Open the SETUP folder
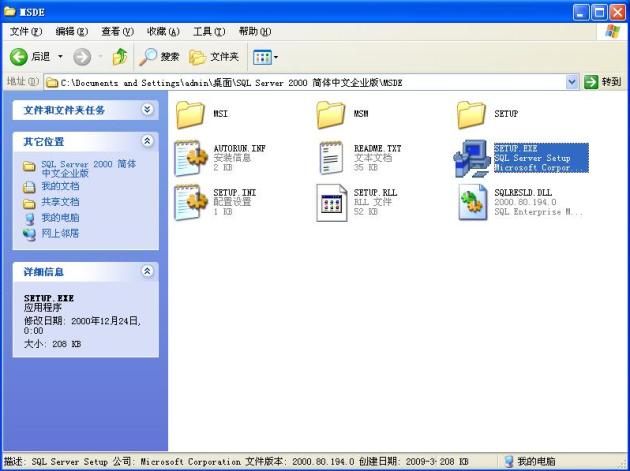The height and width of the screenshot is (471, 630). tap(471, 115)
